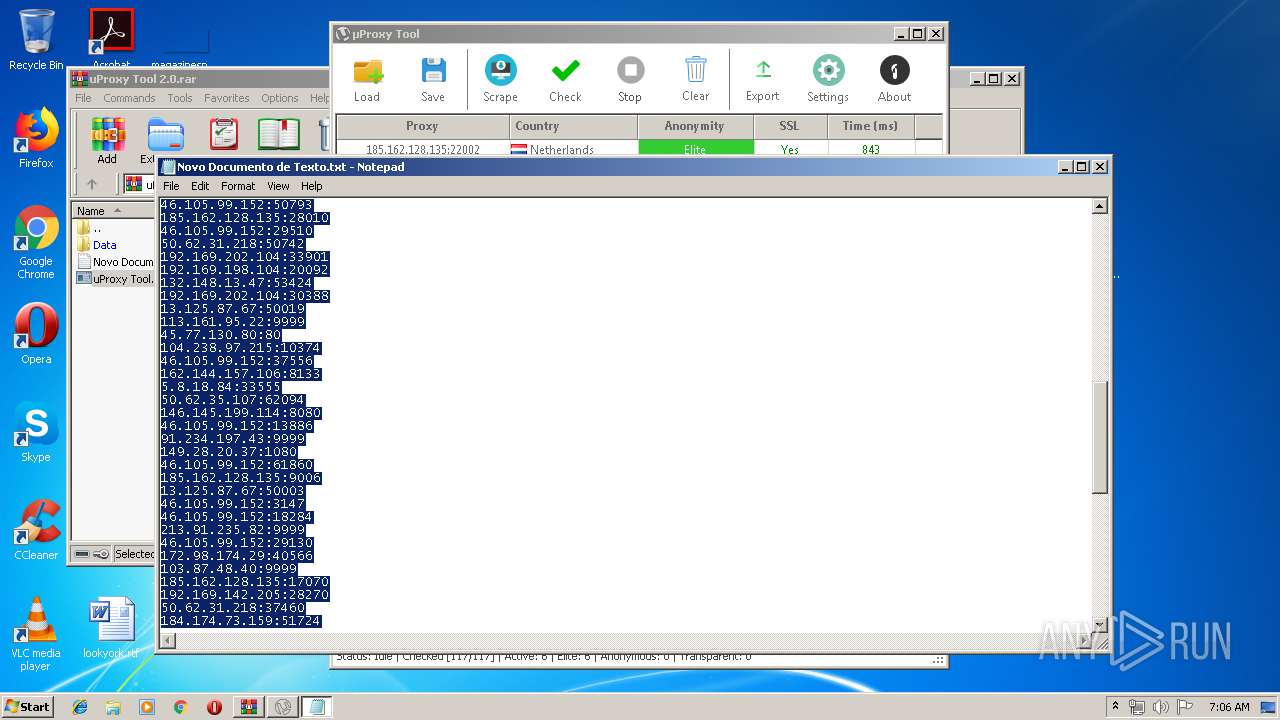Open VLC media player shortcut
The image size is (1280, 720).
(x=36, y=634)
